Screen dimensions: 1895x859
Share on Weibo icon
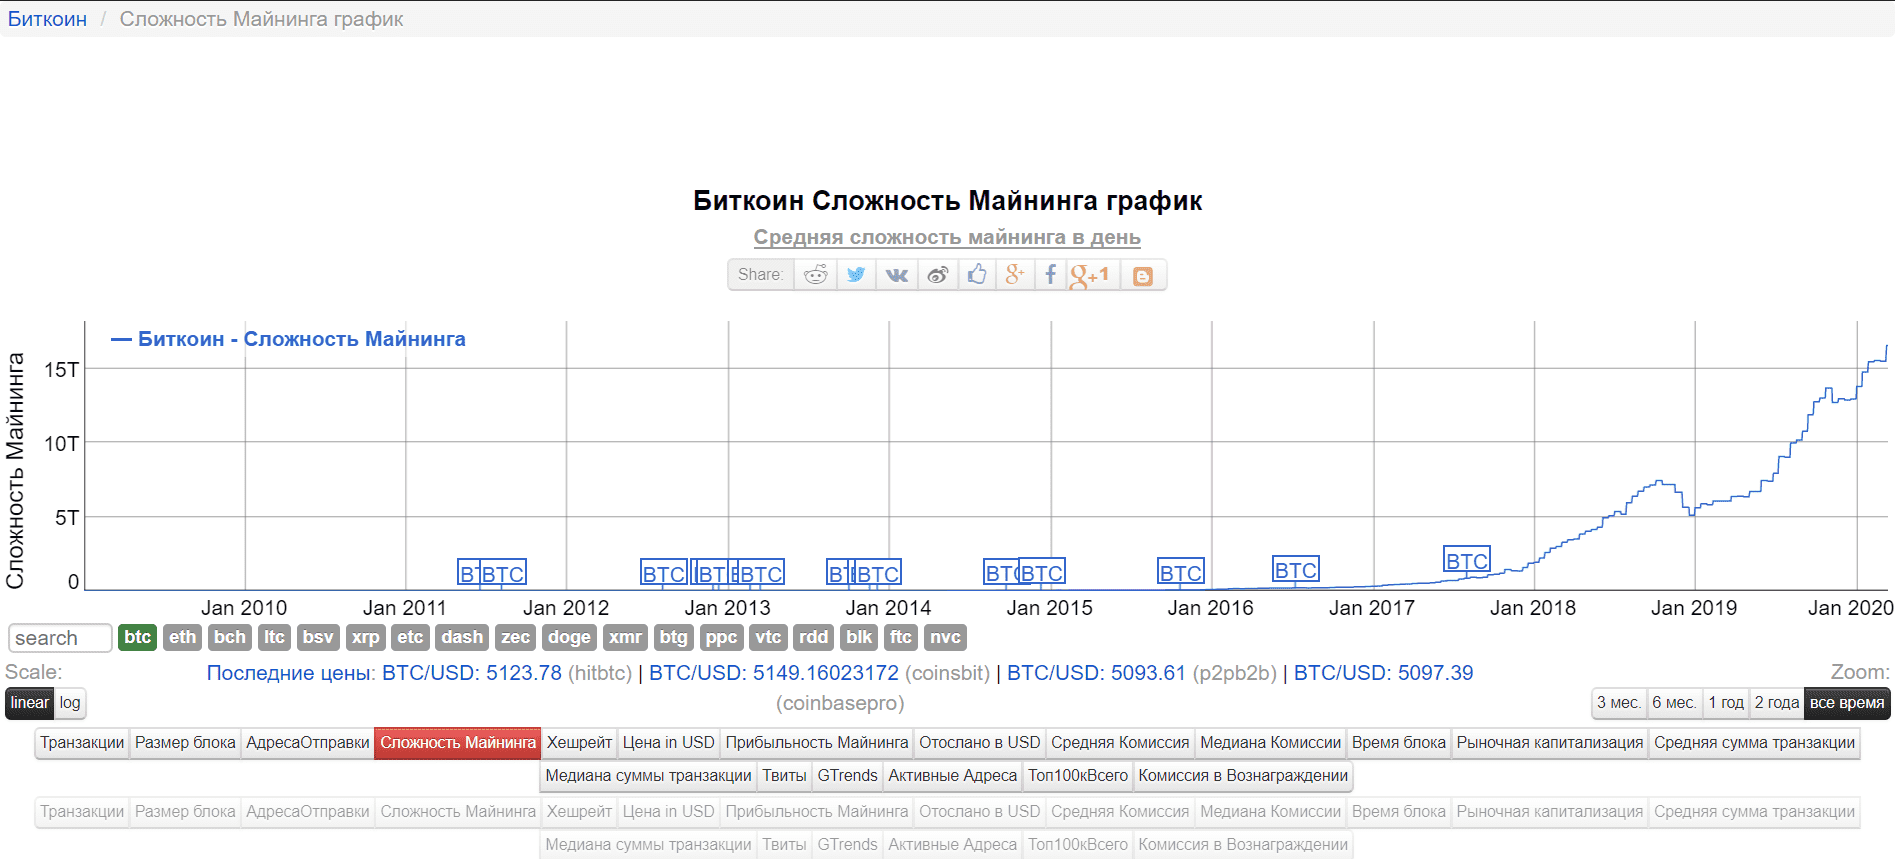coord(937,275)
